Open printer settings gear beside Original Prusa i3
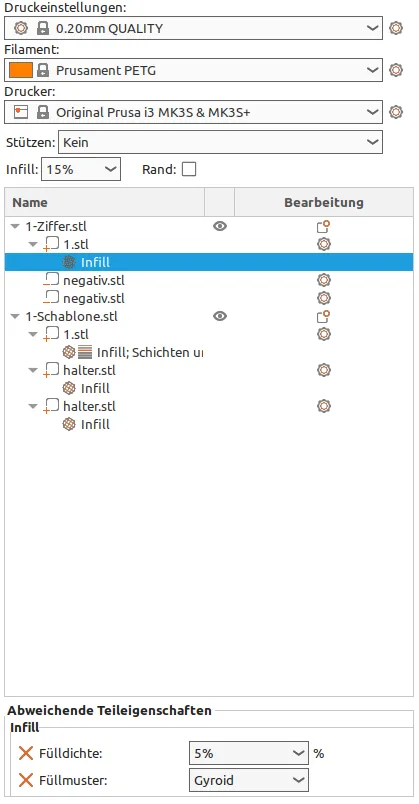The height and width of the screenshot is (804, 419). [395, 112]
